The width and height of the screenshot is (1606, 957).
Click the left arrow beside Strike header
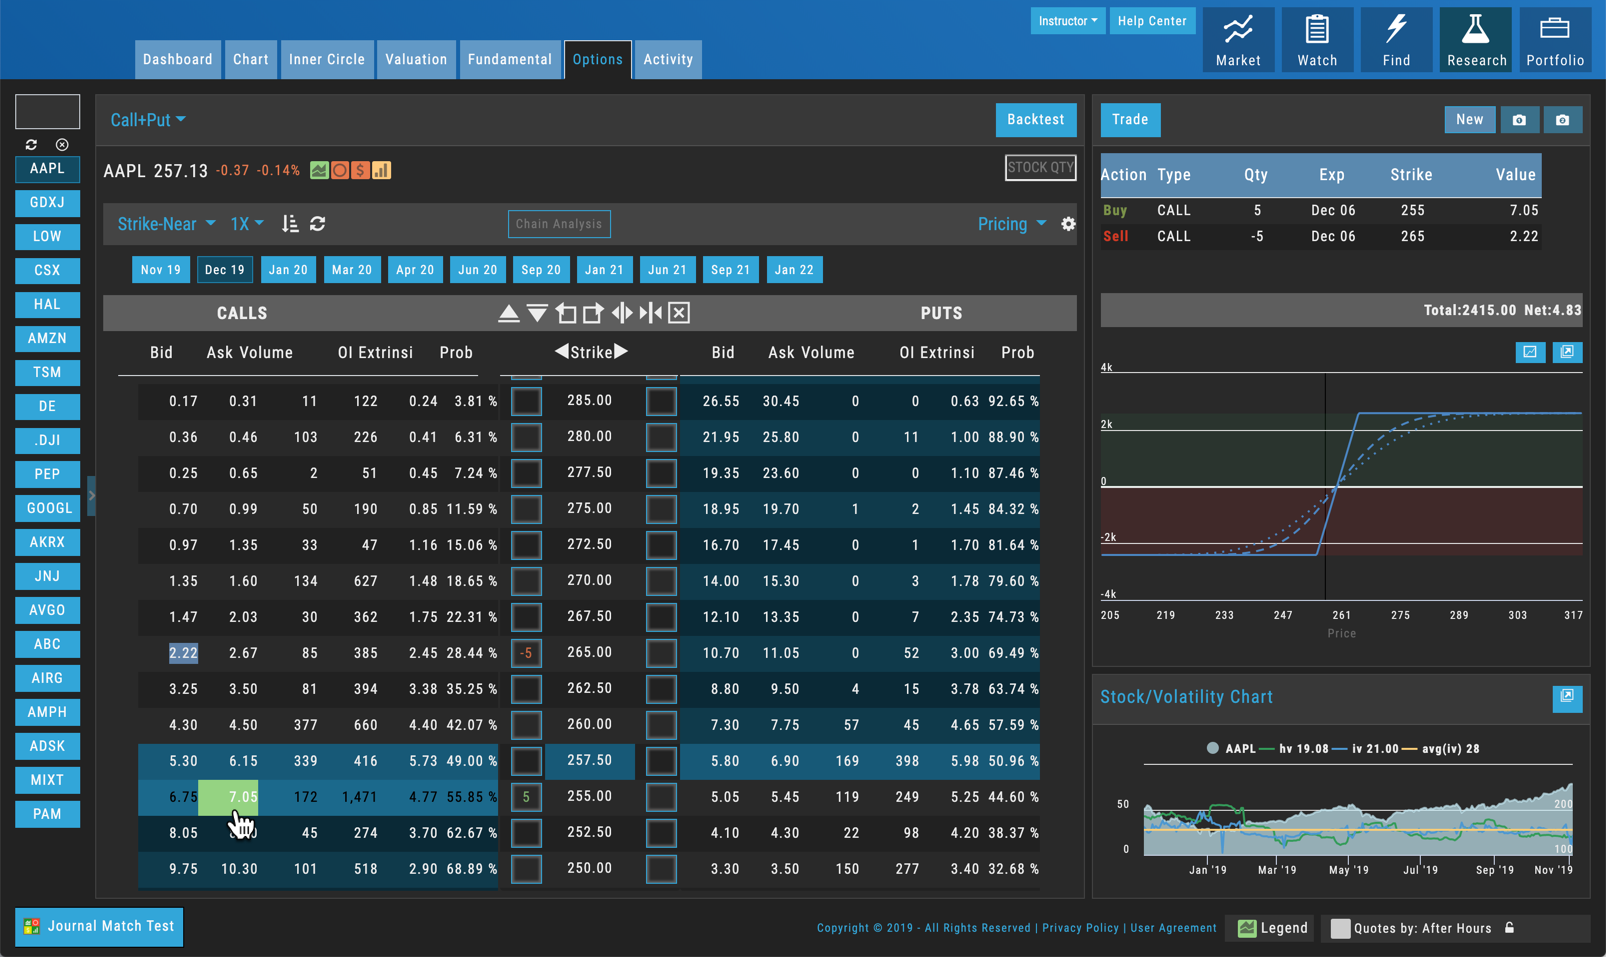click(562, 351)
